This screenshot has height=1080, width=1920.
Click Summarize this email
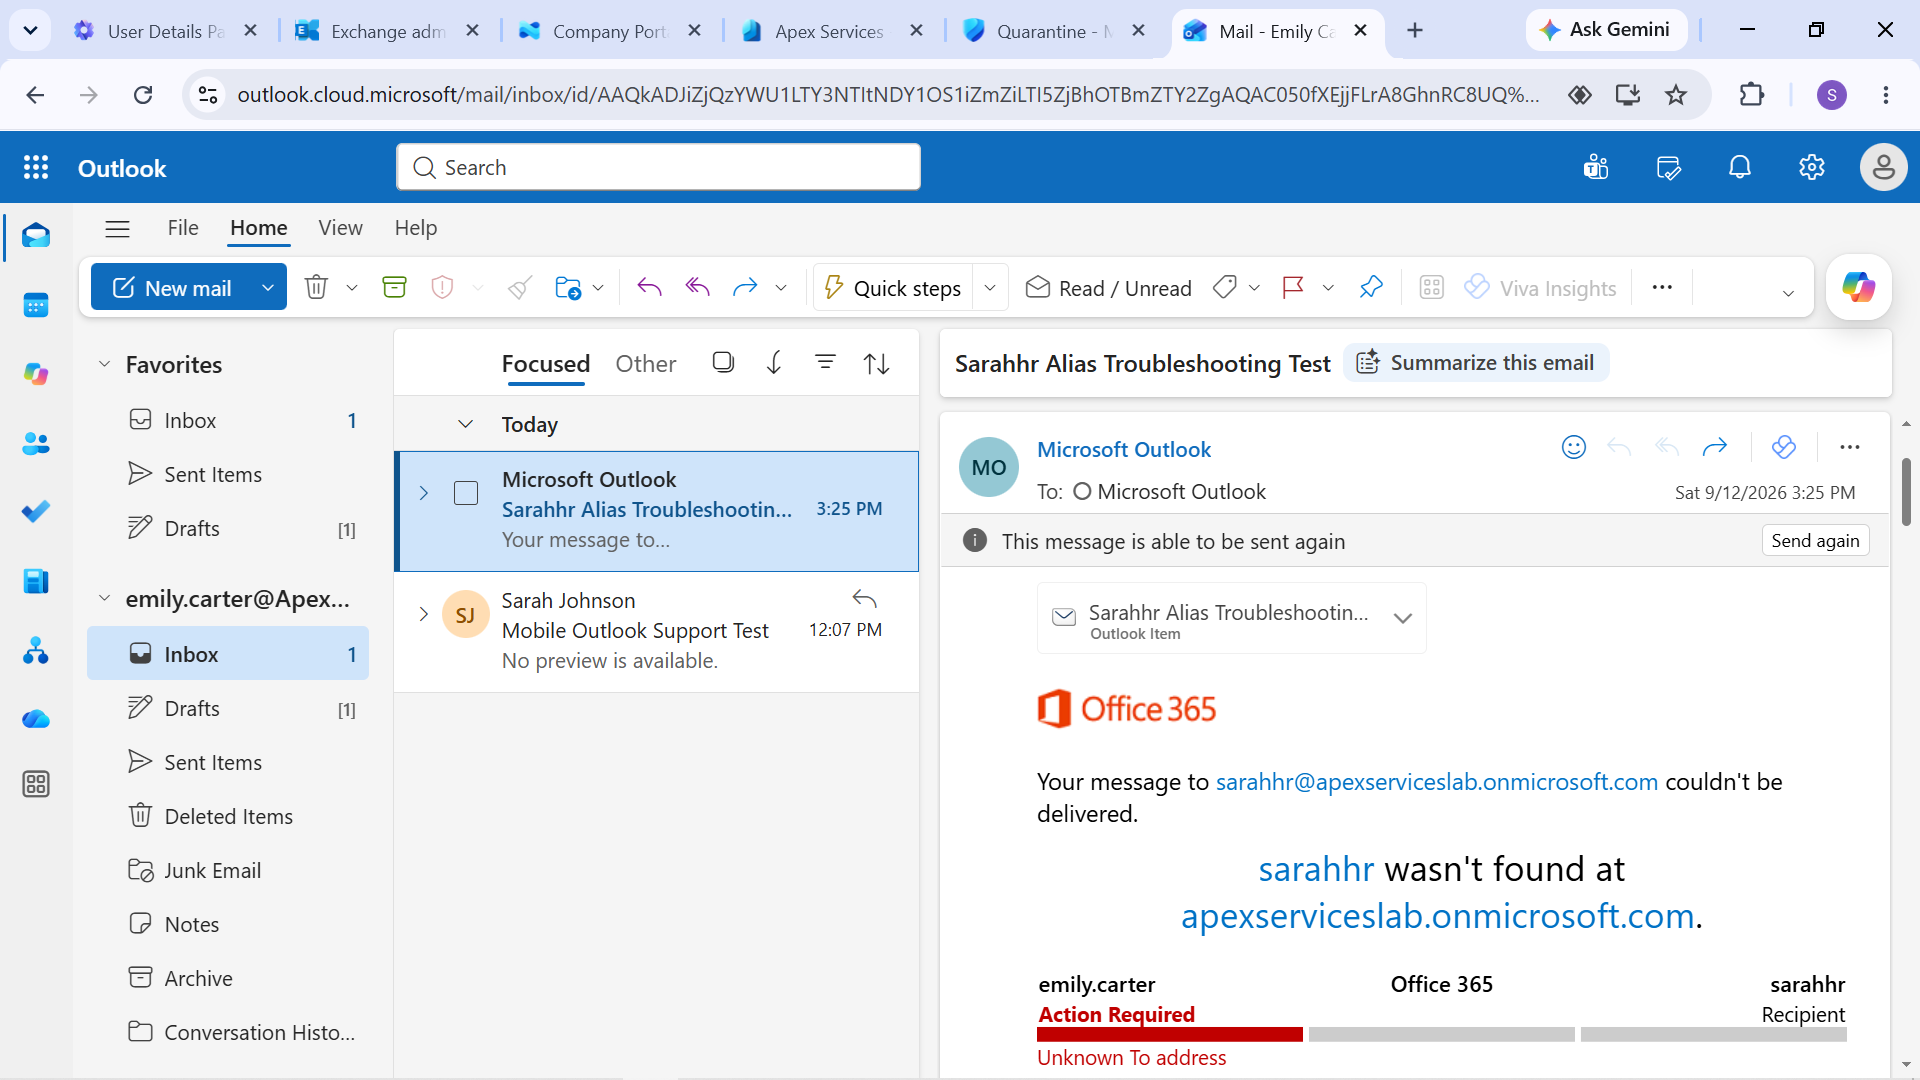pyautogui.click(x=1476, y=363)
